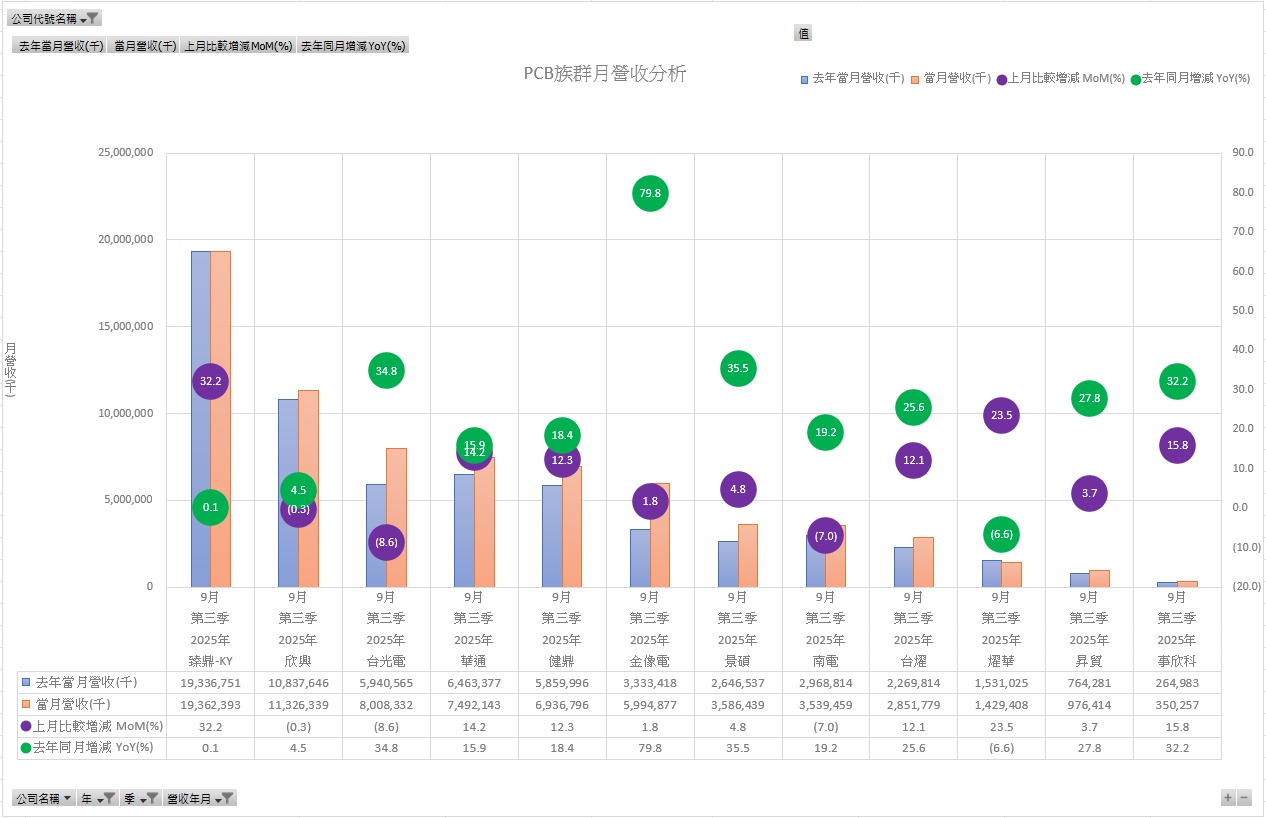Select the green 79.8 bubble for 金像電
The width and height of the screenshot is (1266, 818).
[649, 193]
